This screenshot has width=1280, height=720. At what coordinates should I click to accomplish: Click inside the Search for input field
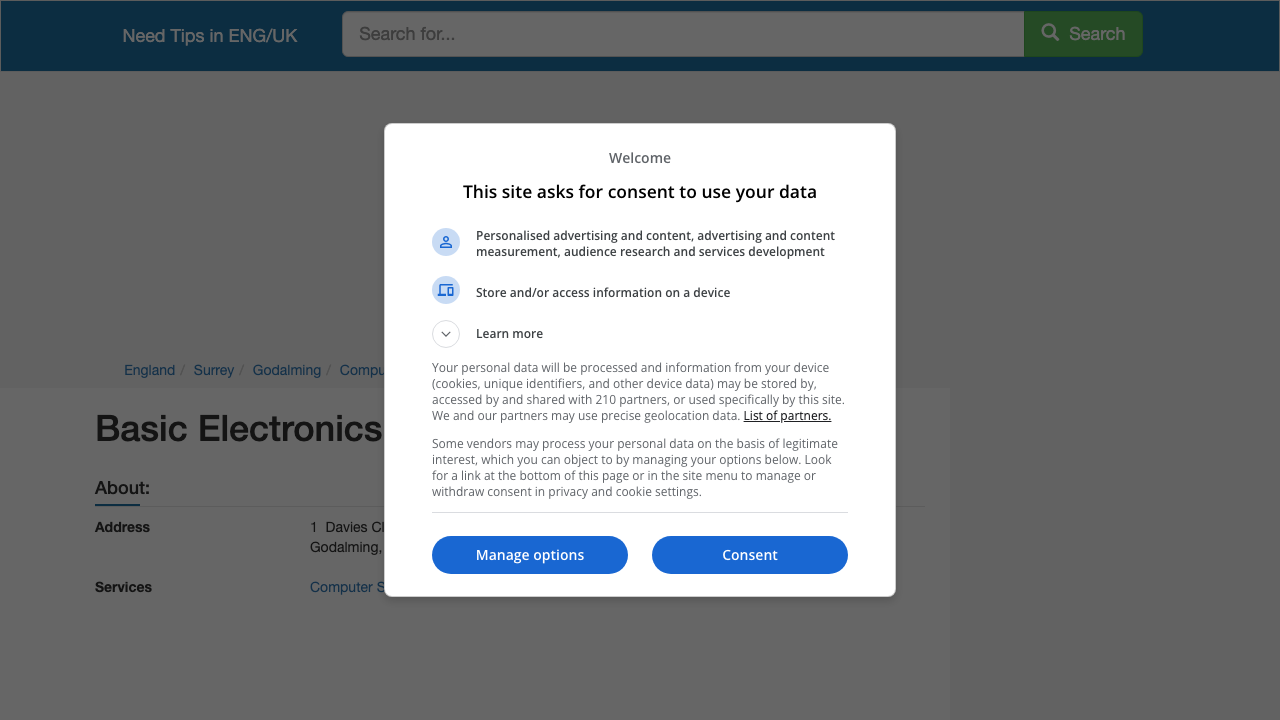[x=683, y=33]
